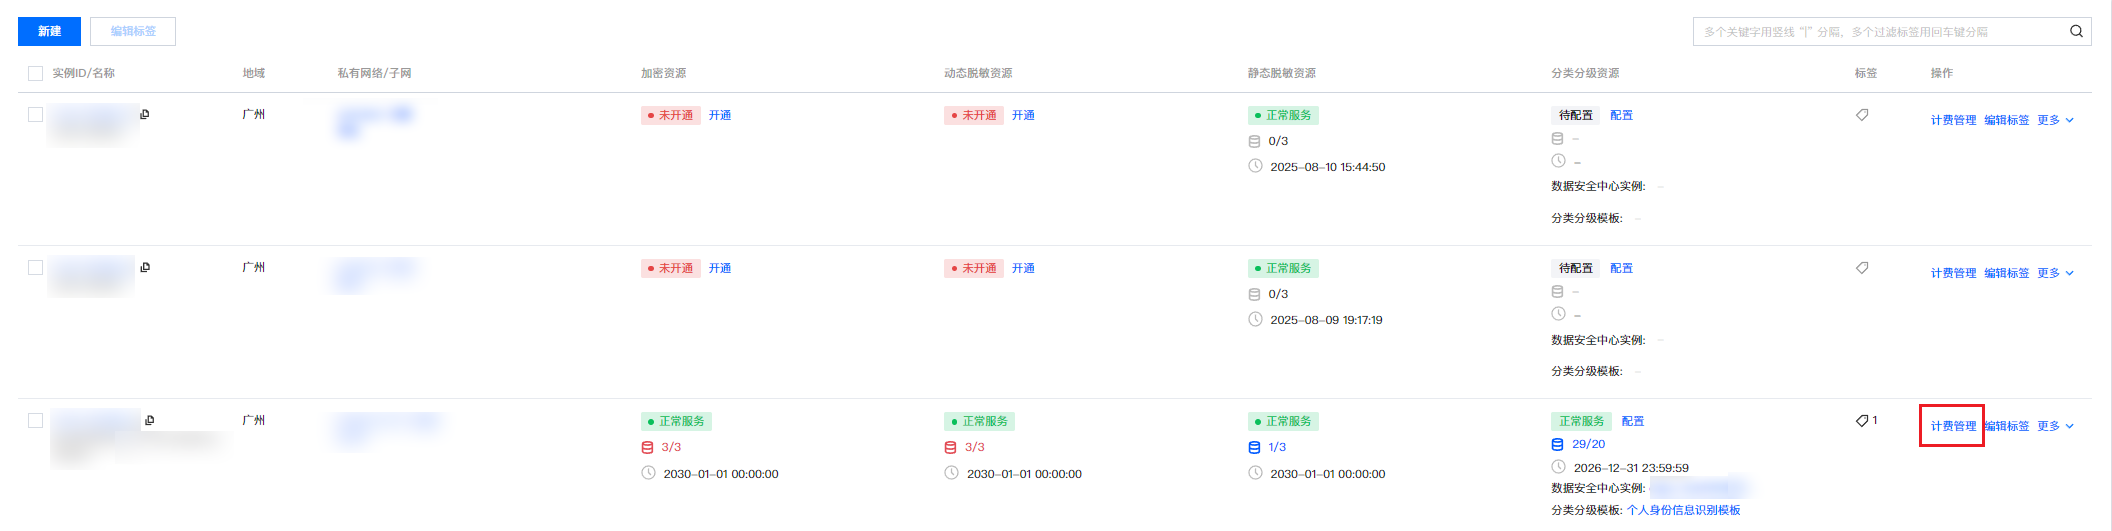Copy the second row instance ID
This screenshot has height=531, width=2112.
point(145,267)
